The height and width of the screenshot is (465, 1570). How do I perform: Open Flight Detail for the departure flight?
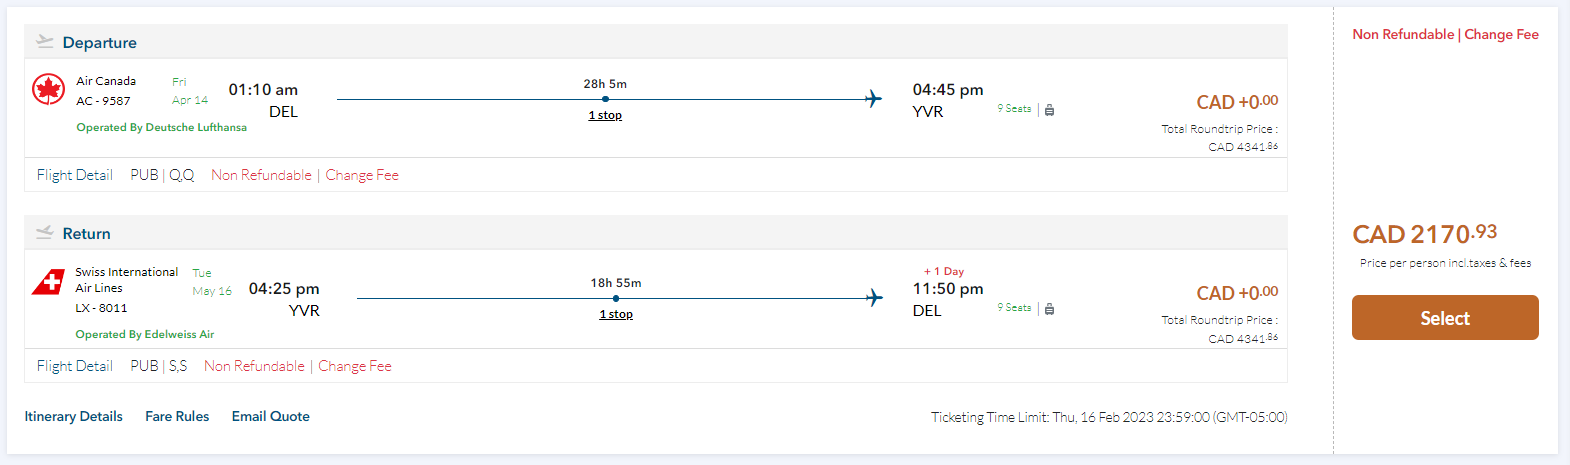pos(74,175)
